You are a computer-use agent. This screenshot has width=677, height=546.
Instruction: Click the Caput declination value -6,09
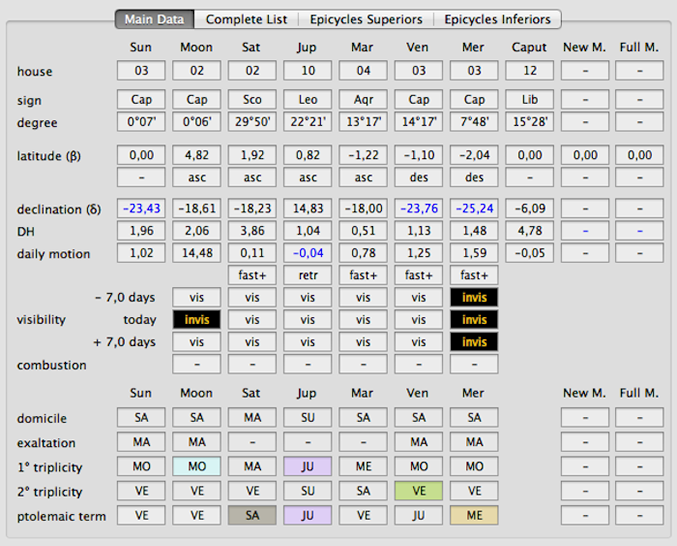530,208
